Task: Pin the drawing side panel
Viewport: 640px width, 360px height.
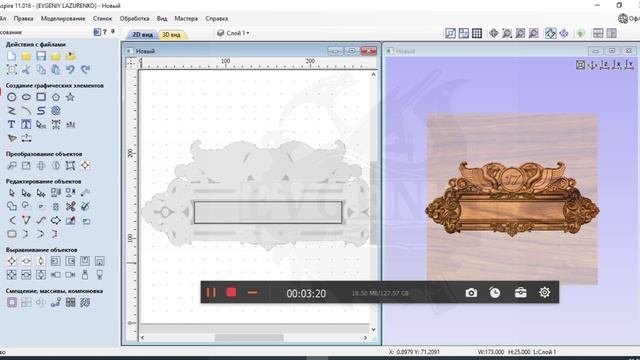Action: (113, 31)
